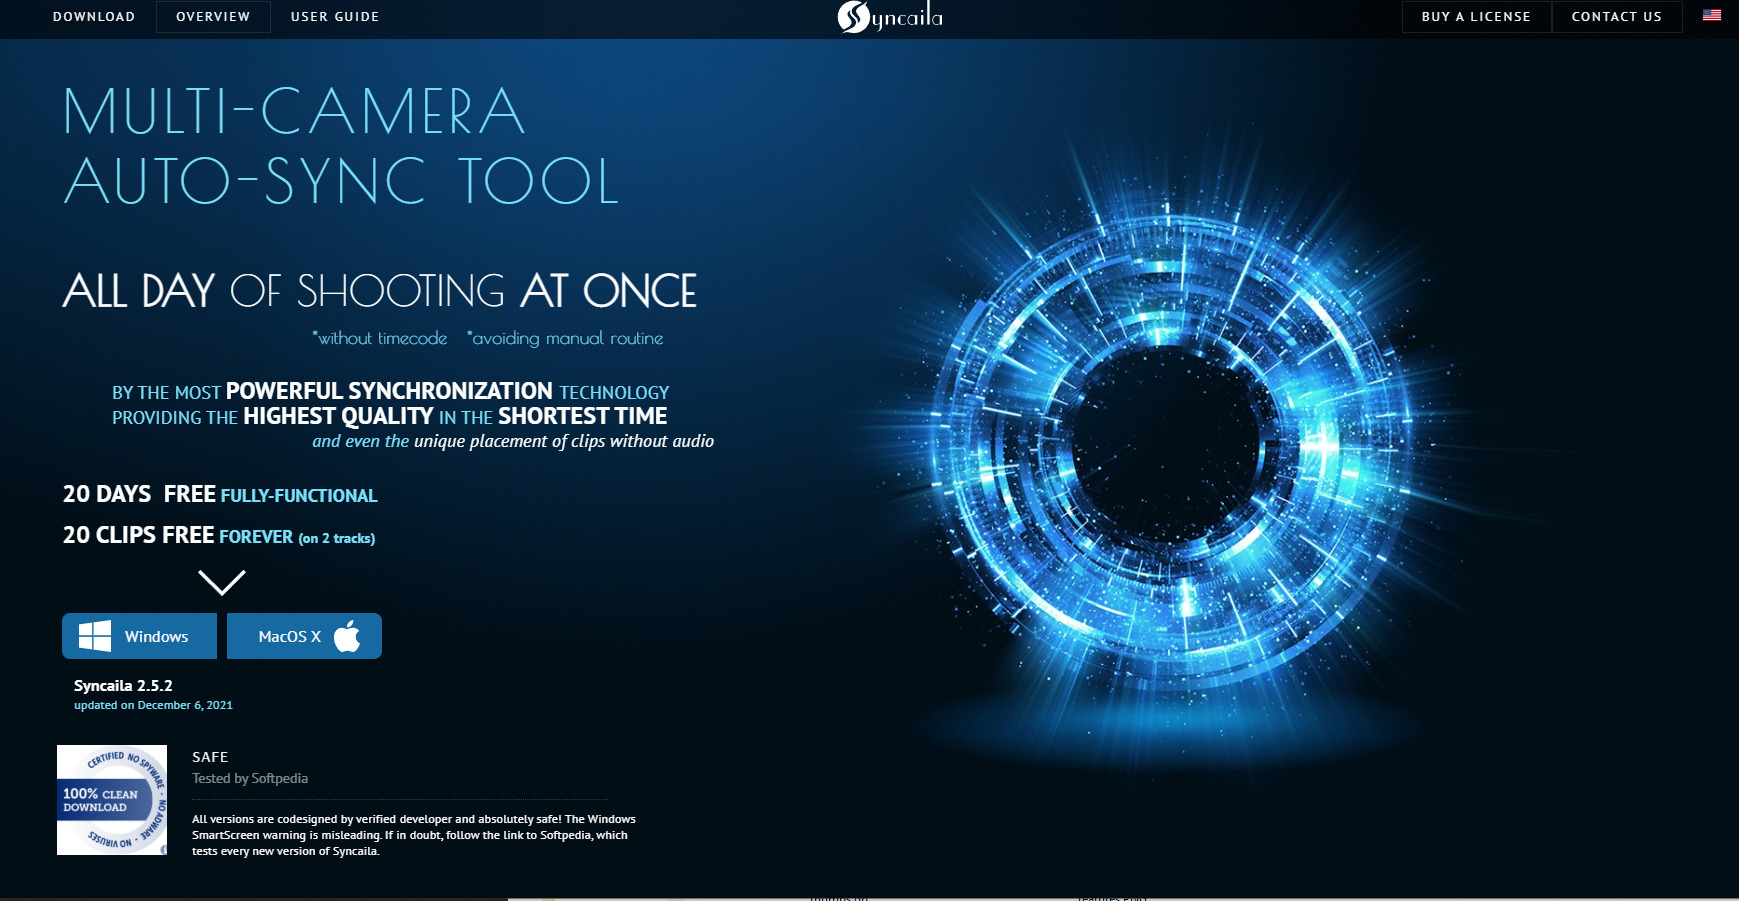The image size is (1739, 901).
Task: Open the US flag language selector
Action: click(x=1712, y=16)
